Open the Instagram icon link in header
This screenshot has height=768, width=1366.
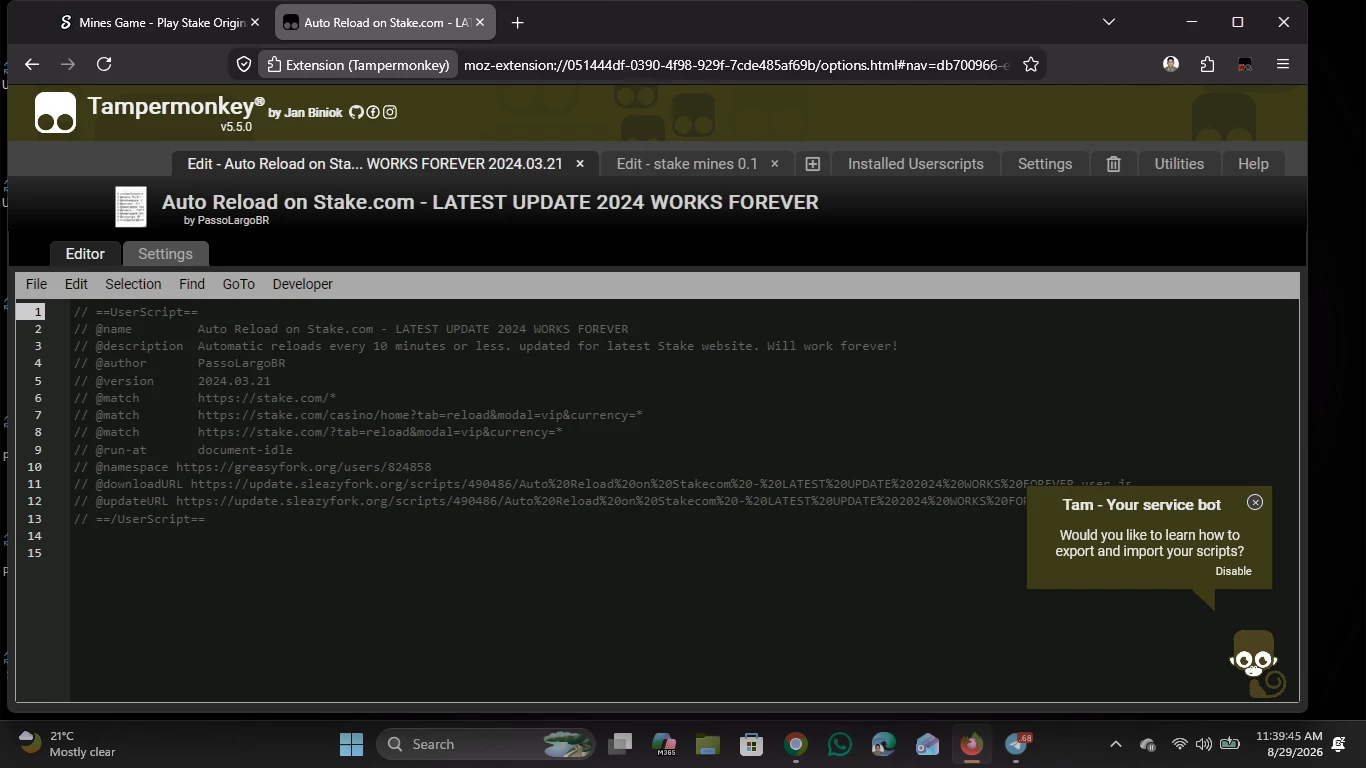coord(390,112)
